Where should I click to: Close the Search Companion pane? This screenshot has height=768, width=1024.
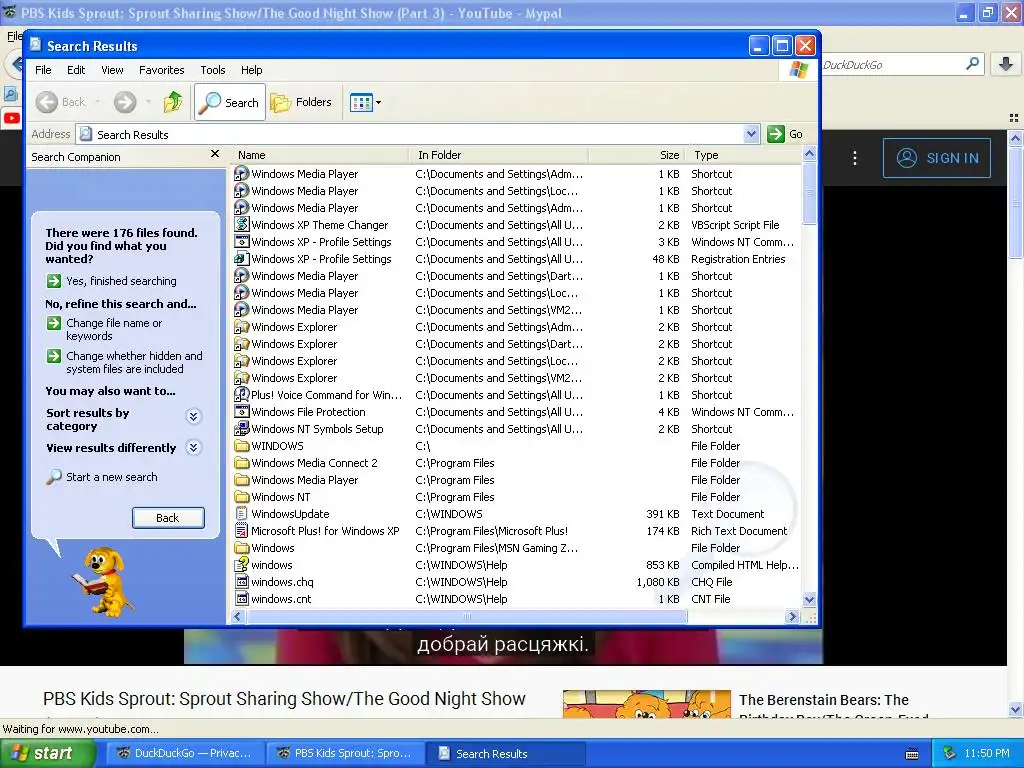coord(215,154)
